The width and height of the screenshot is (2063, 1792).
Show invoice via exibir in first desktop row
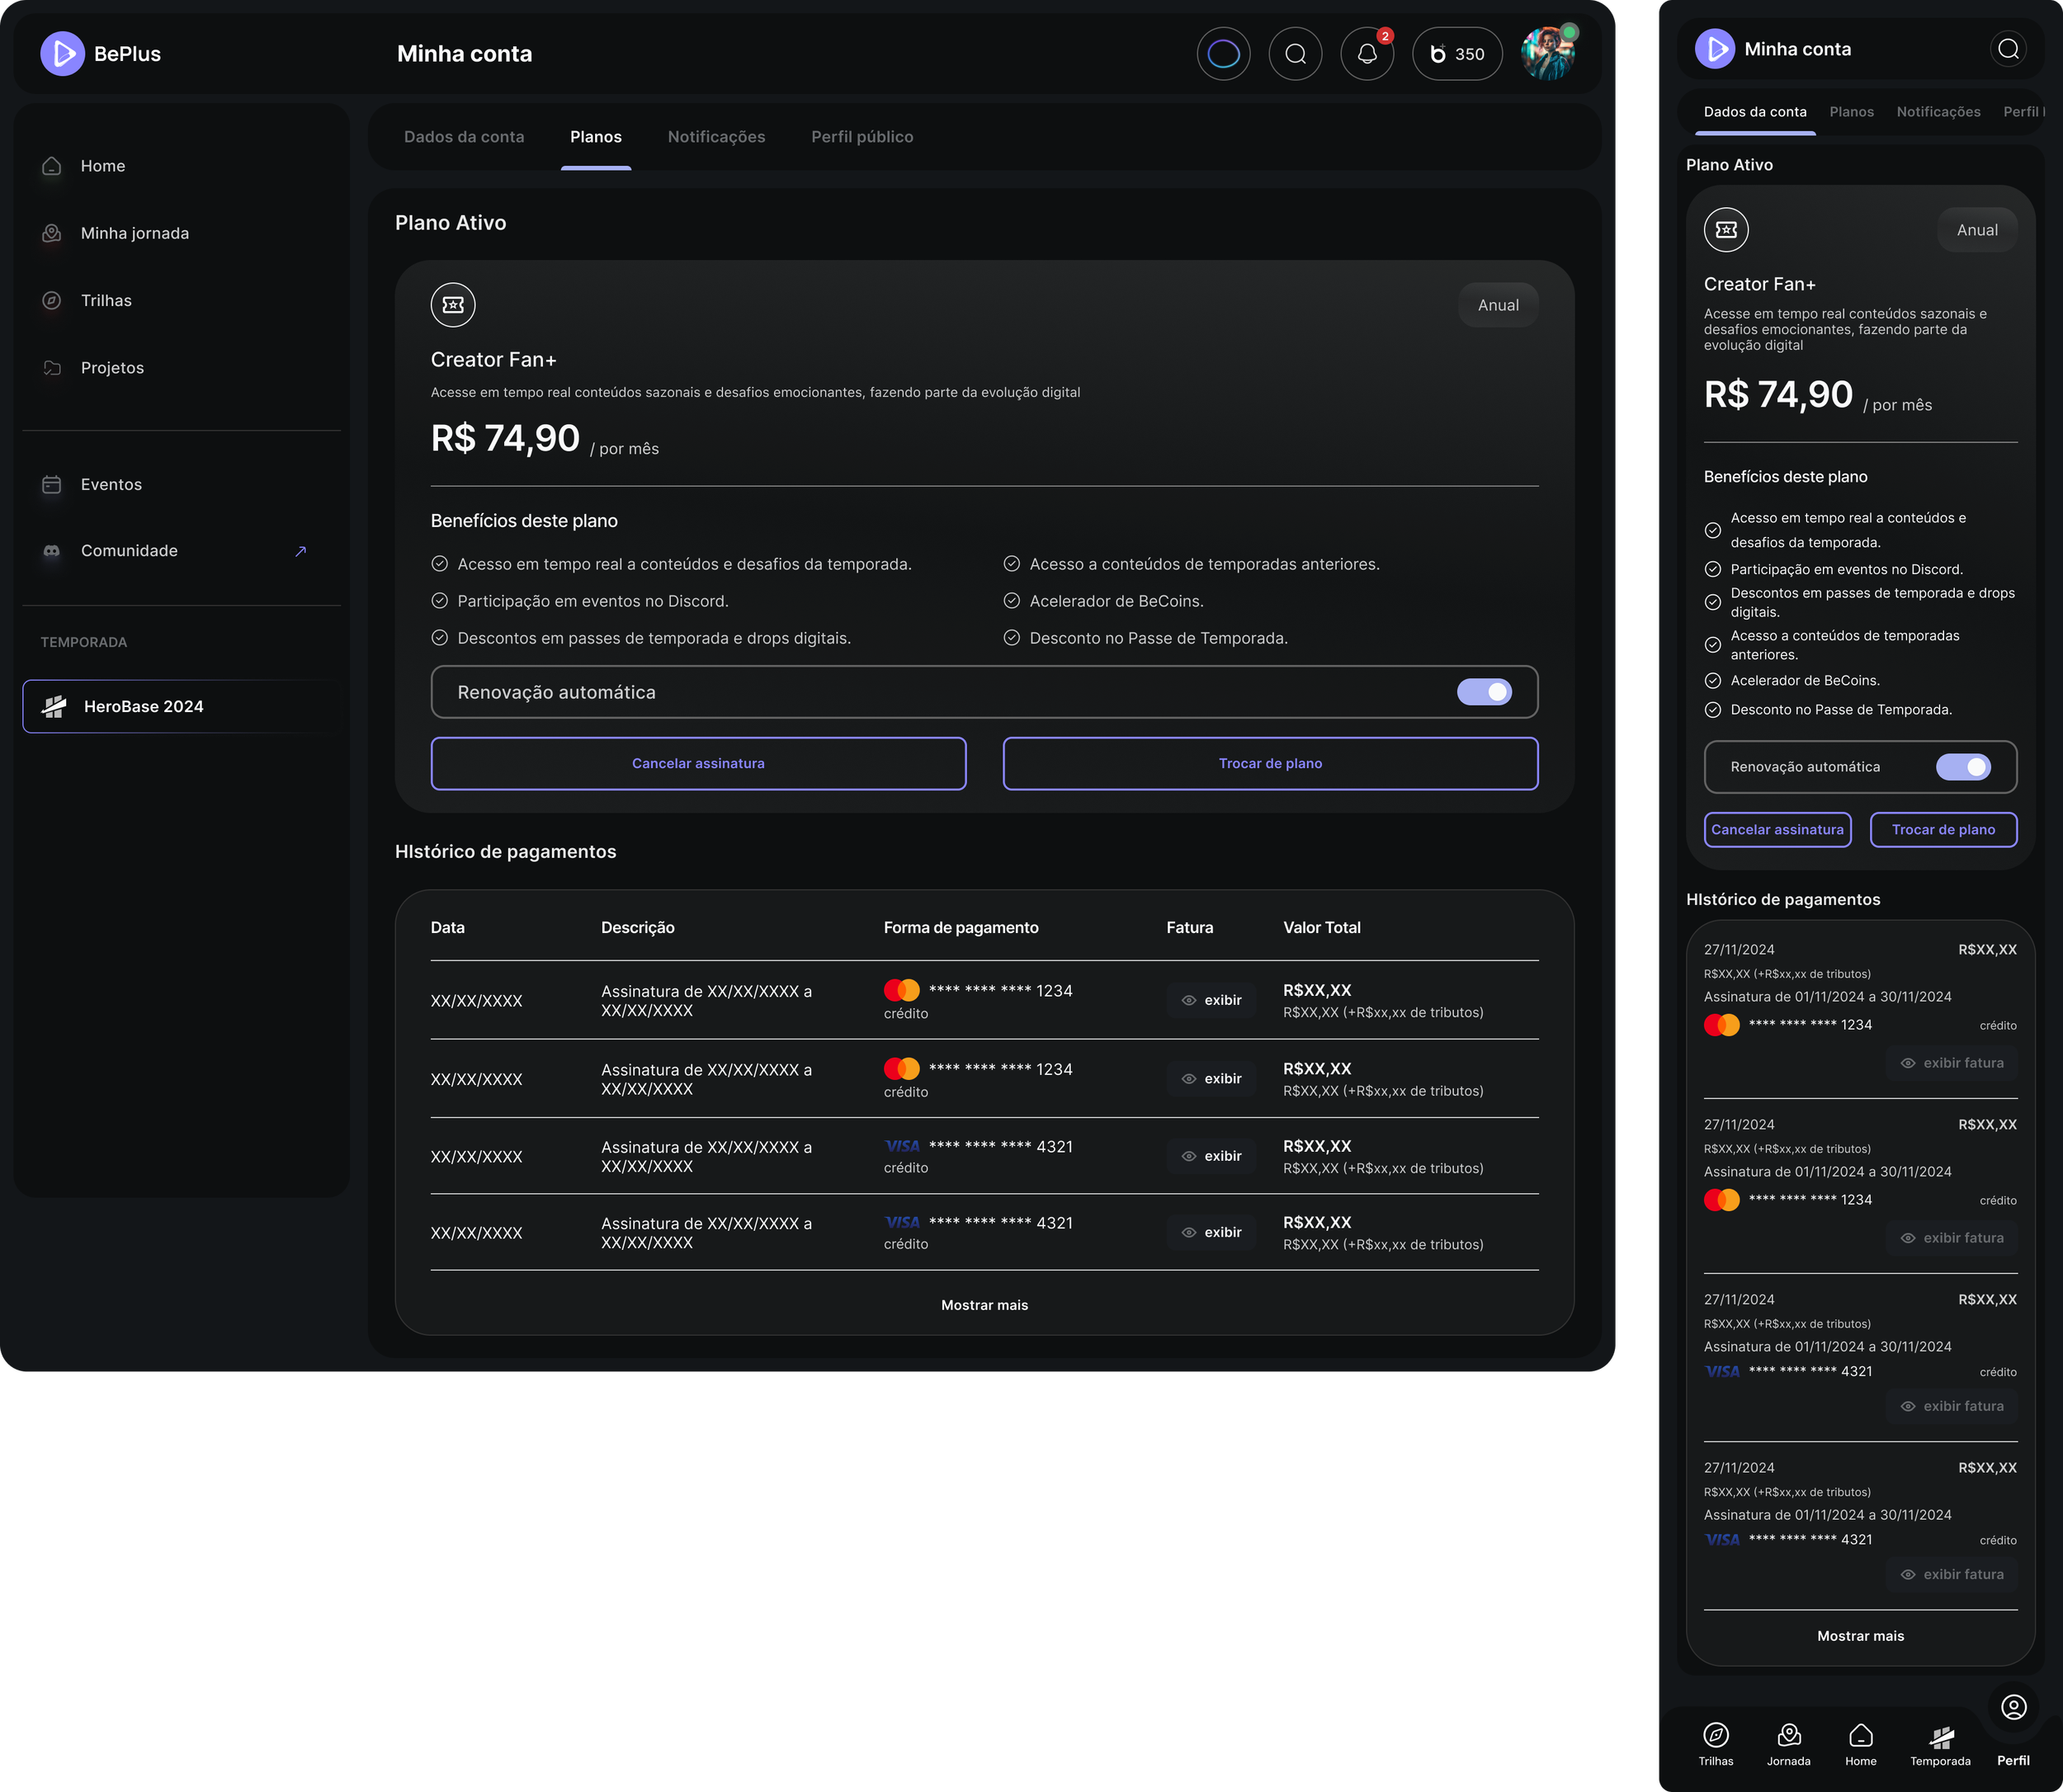click(1210, 1000)
